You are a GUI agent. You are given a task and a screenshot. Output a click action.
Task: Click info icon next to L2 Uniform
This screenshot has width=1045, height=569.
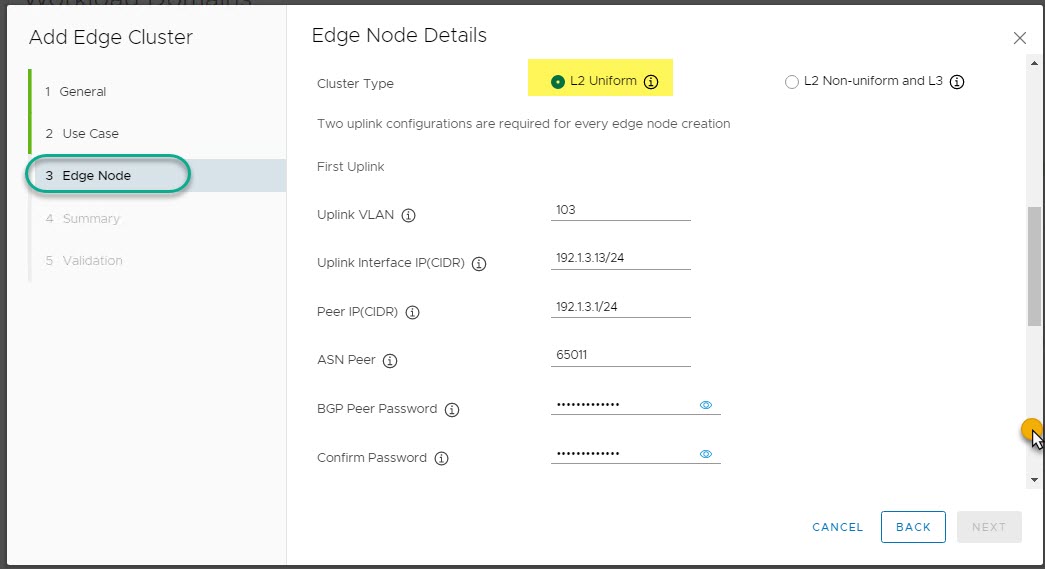(x=651, y=82)
